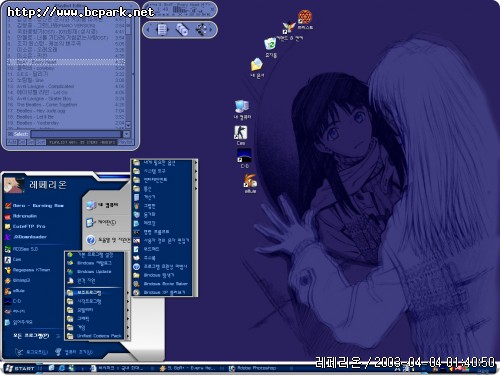This screenshot has width=500, height=375.
Task: Select playlist track 16 The Beatles - Come Together
Action: click(x=66, y=105)
